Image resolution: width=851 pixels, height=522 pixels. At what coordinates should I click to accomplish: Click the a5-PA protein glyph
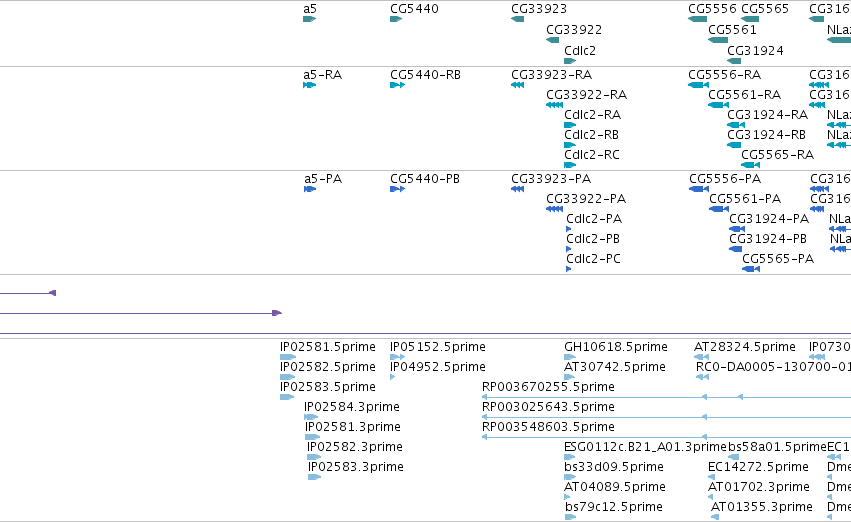coord(310,189)
